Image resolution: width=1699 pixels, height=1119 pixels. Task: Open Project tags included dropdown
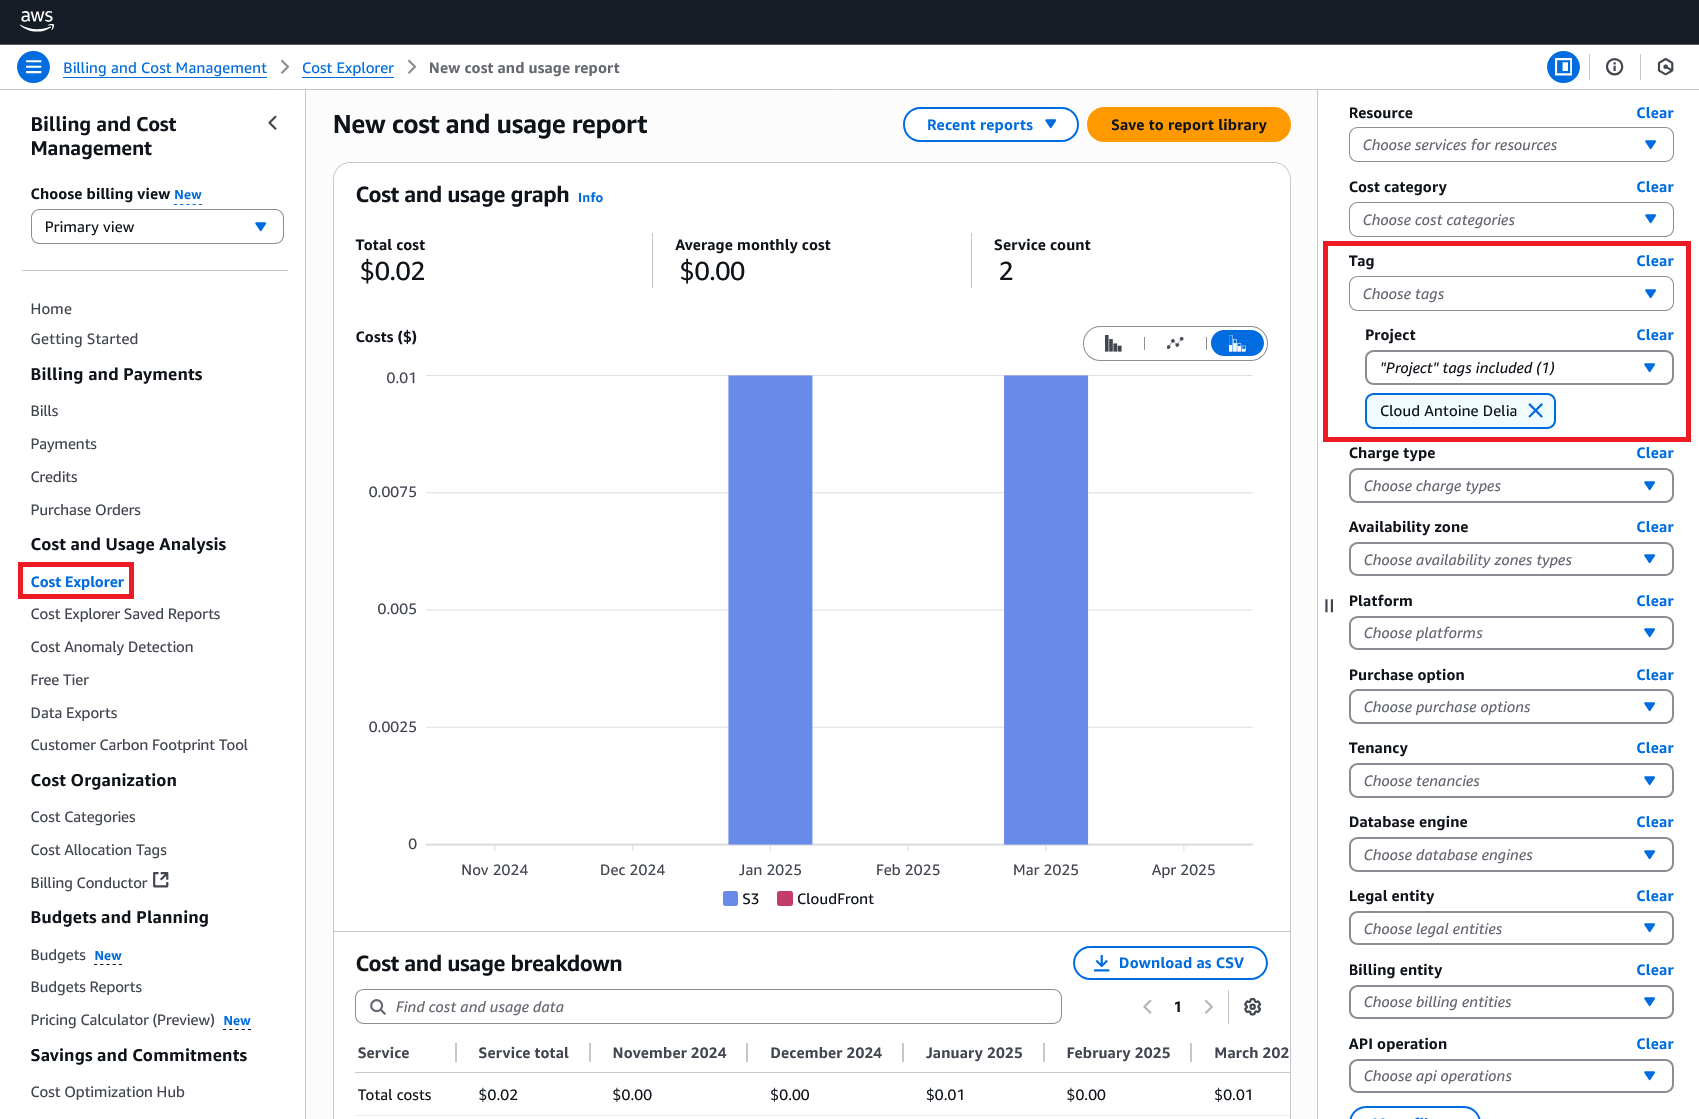pyautogui.click(x=1518, y=368)
